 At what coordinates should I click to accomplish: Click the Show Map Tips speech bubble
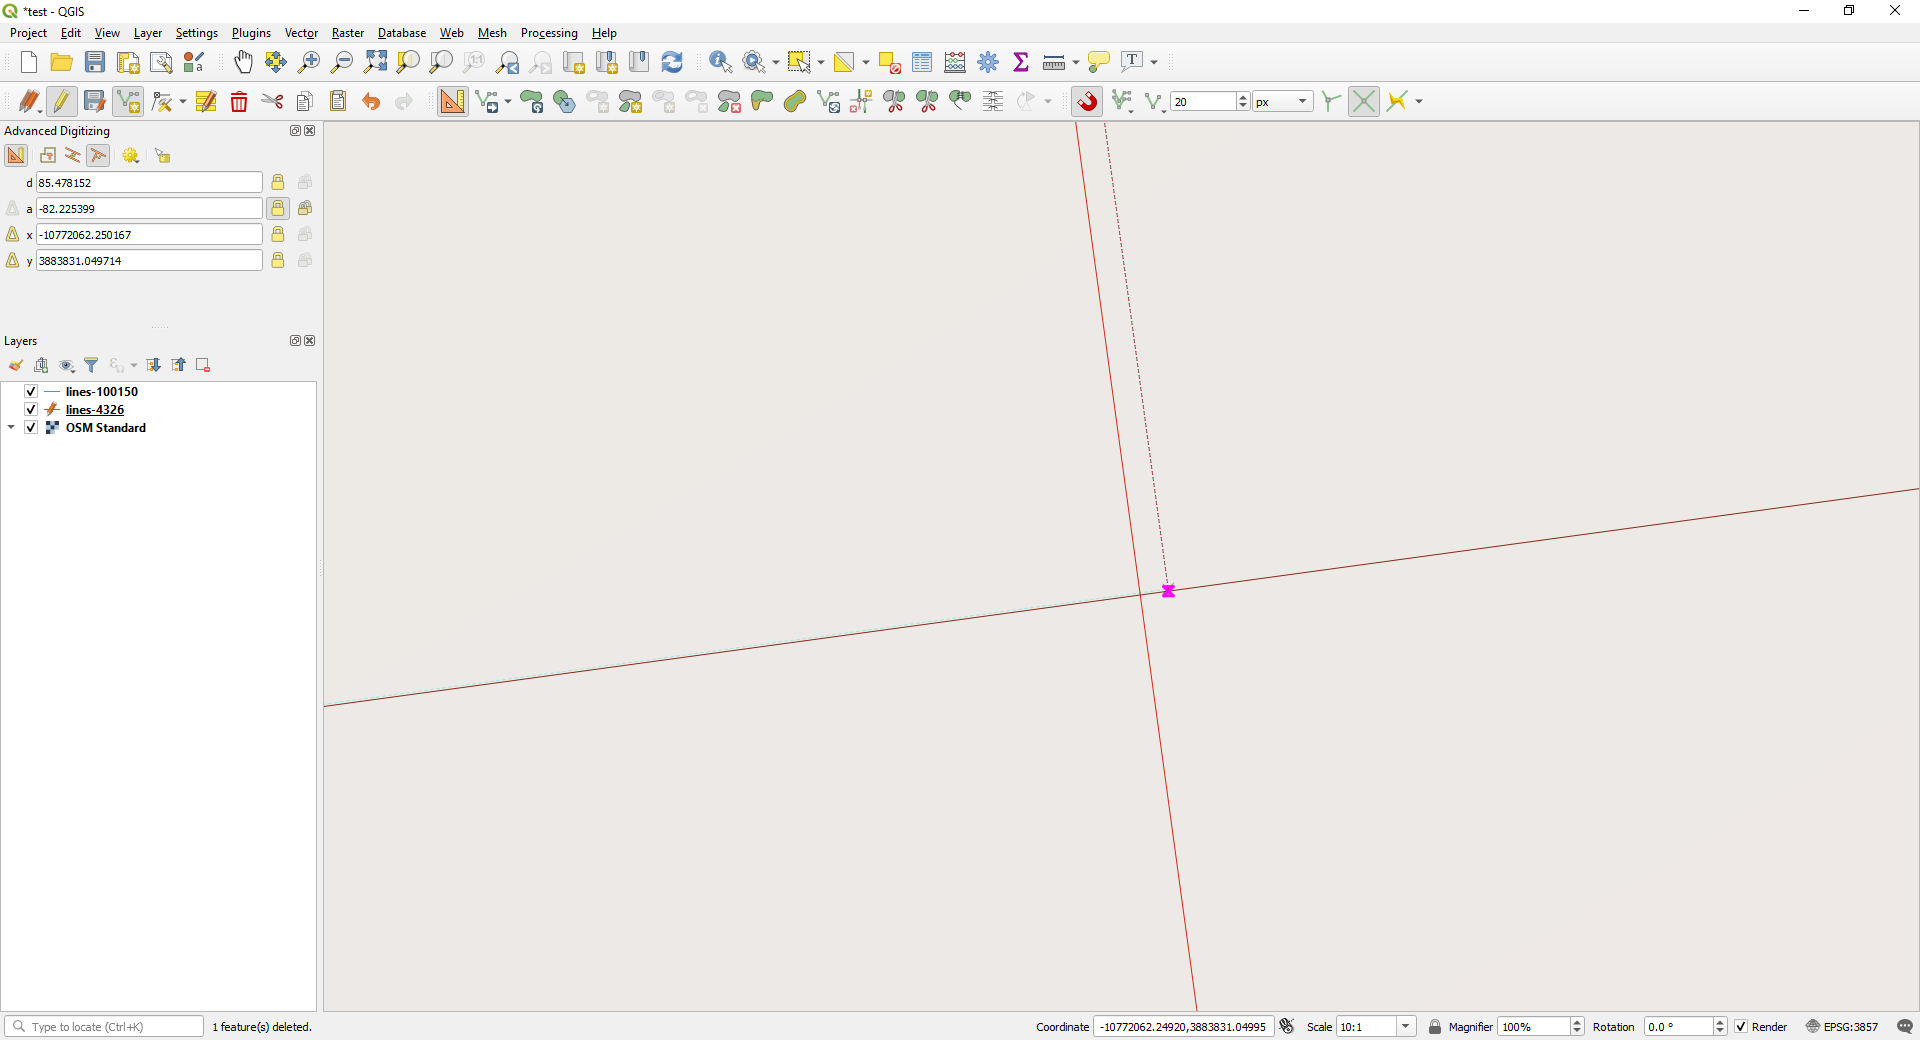click(1098, 62)
